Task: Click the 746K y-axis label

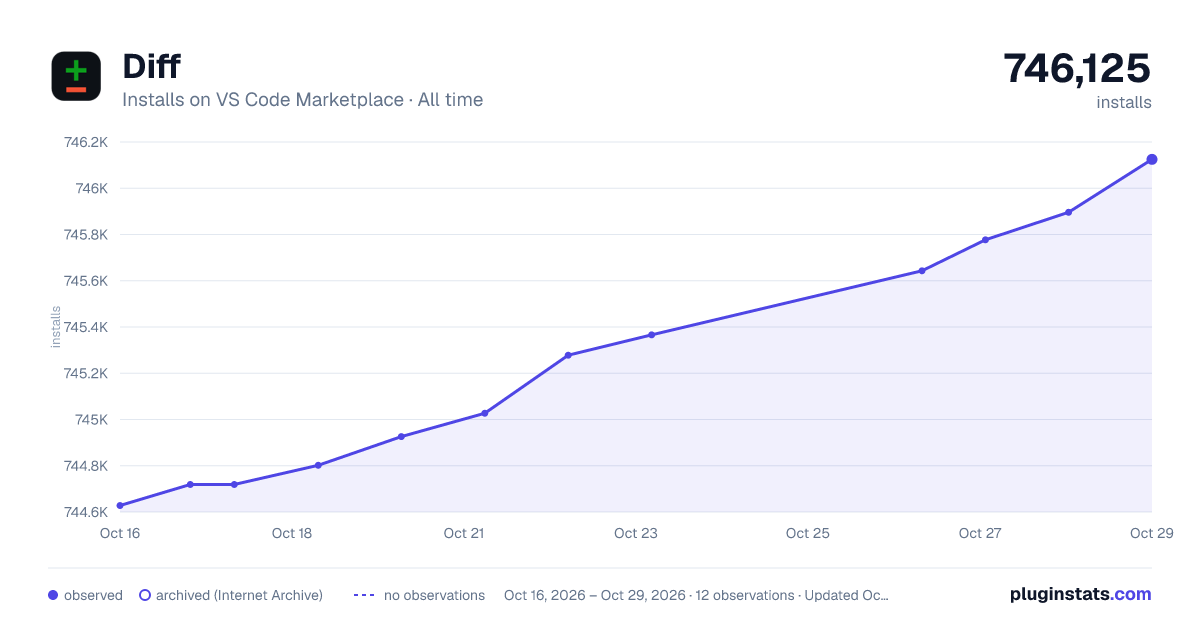Action: click(x=92, y=188)
